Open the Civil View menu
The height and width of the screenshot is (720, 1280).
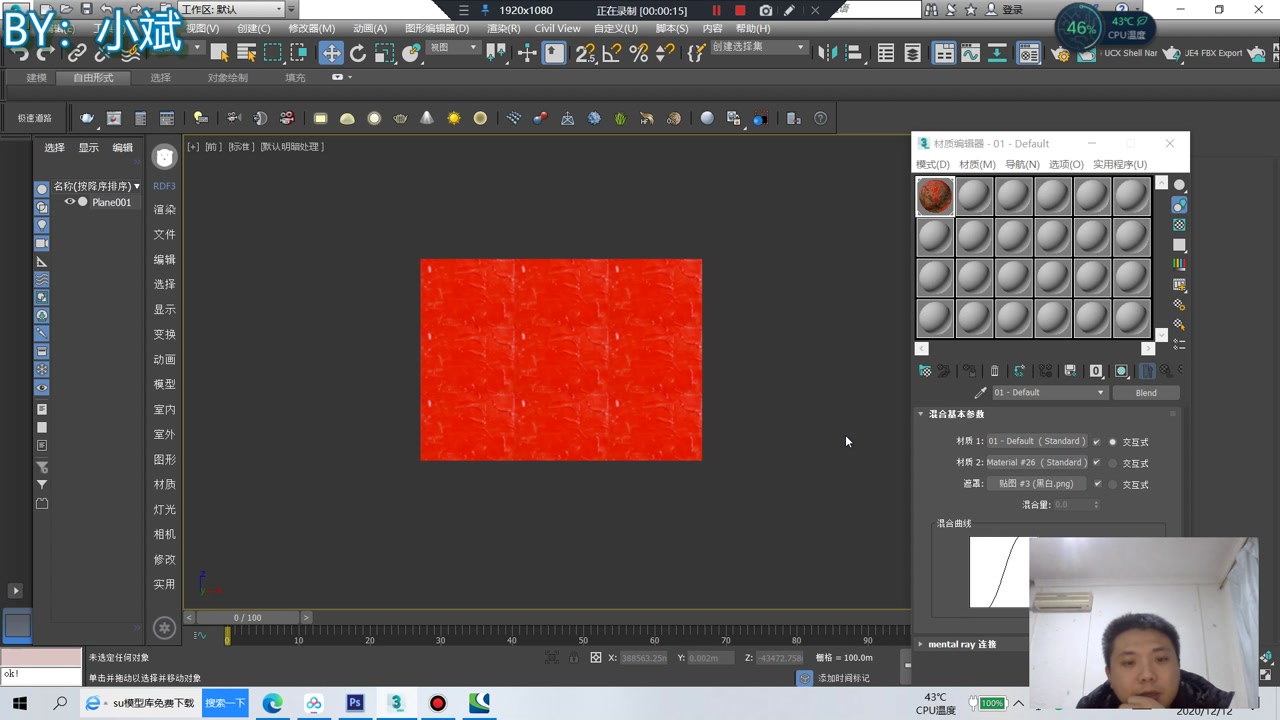tap(557, 28)
